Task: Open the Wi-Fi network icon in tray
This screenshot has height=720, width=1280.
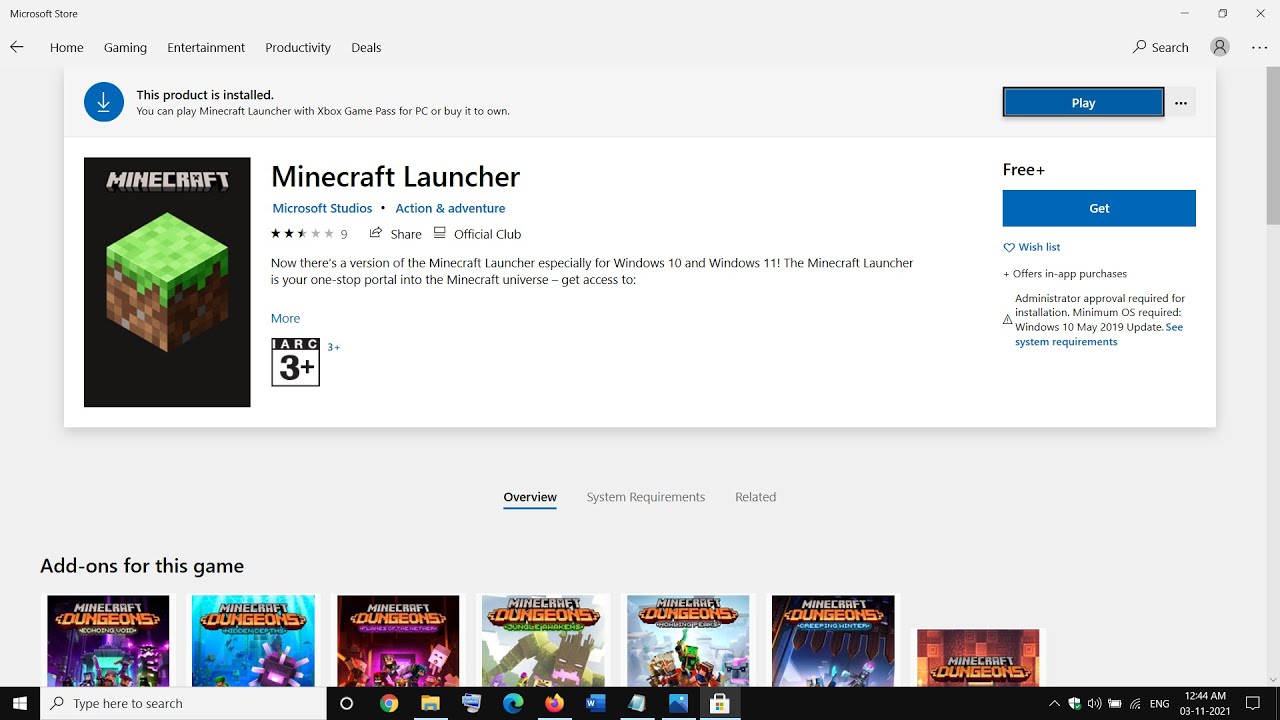Action: (1135, 703)
